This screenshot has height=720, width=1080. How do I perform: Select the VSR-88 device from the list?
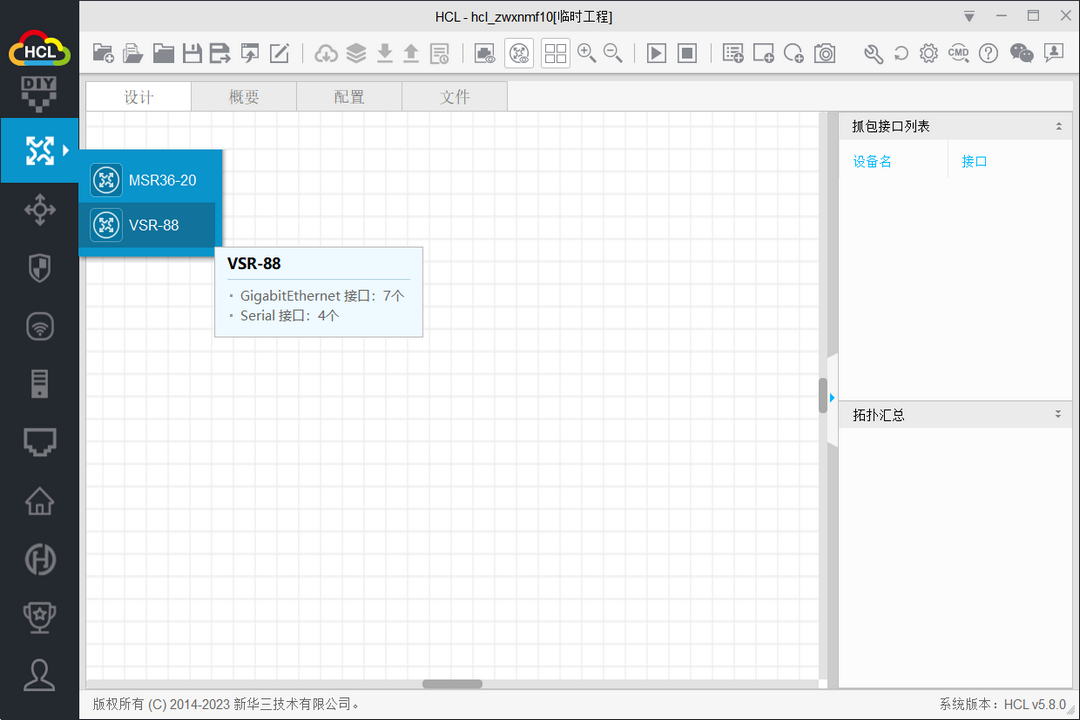pos(148,225)
